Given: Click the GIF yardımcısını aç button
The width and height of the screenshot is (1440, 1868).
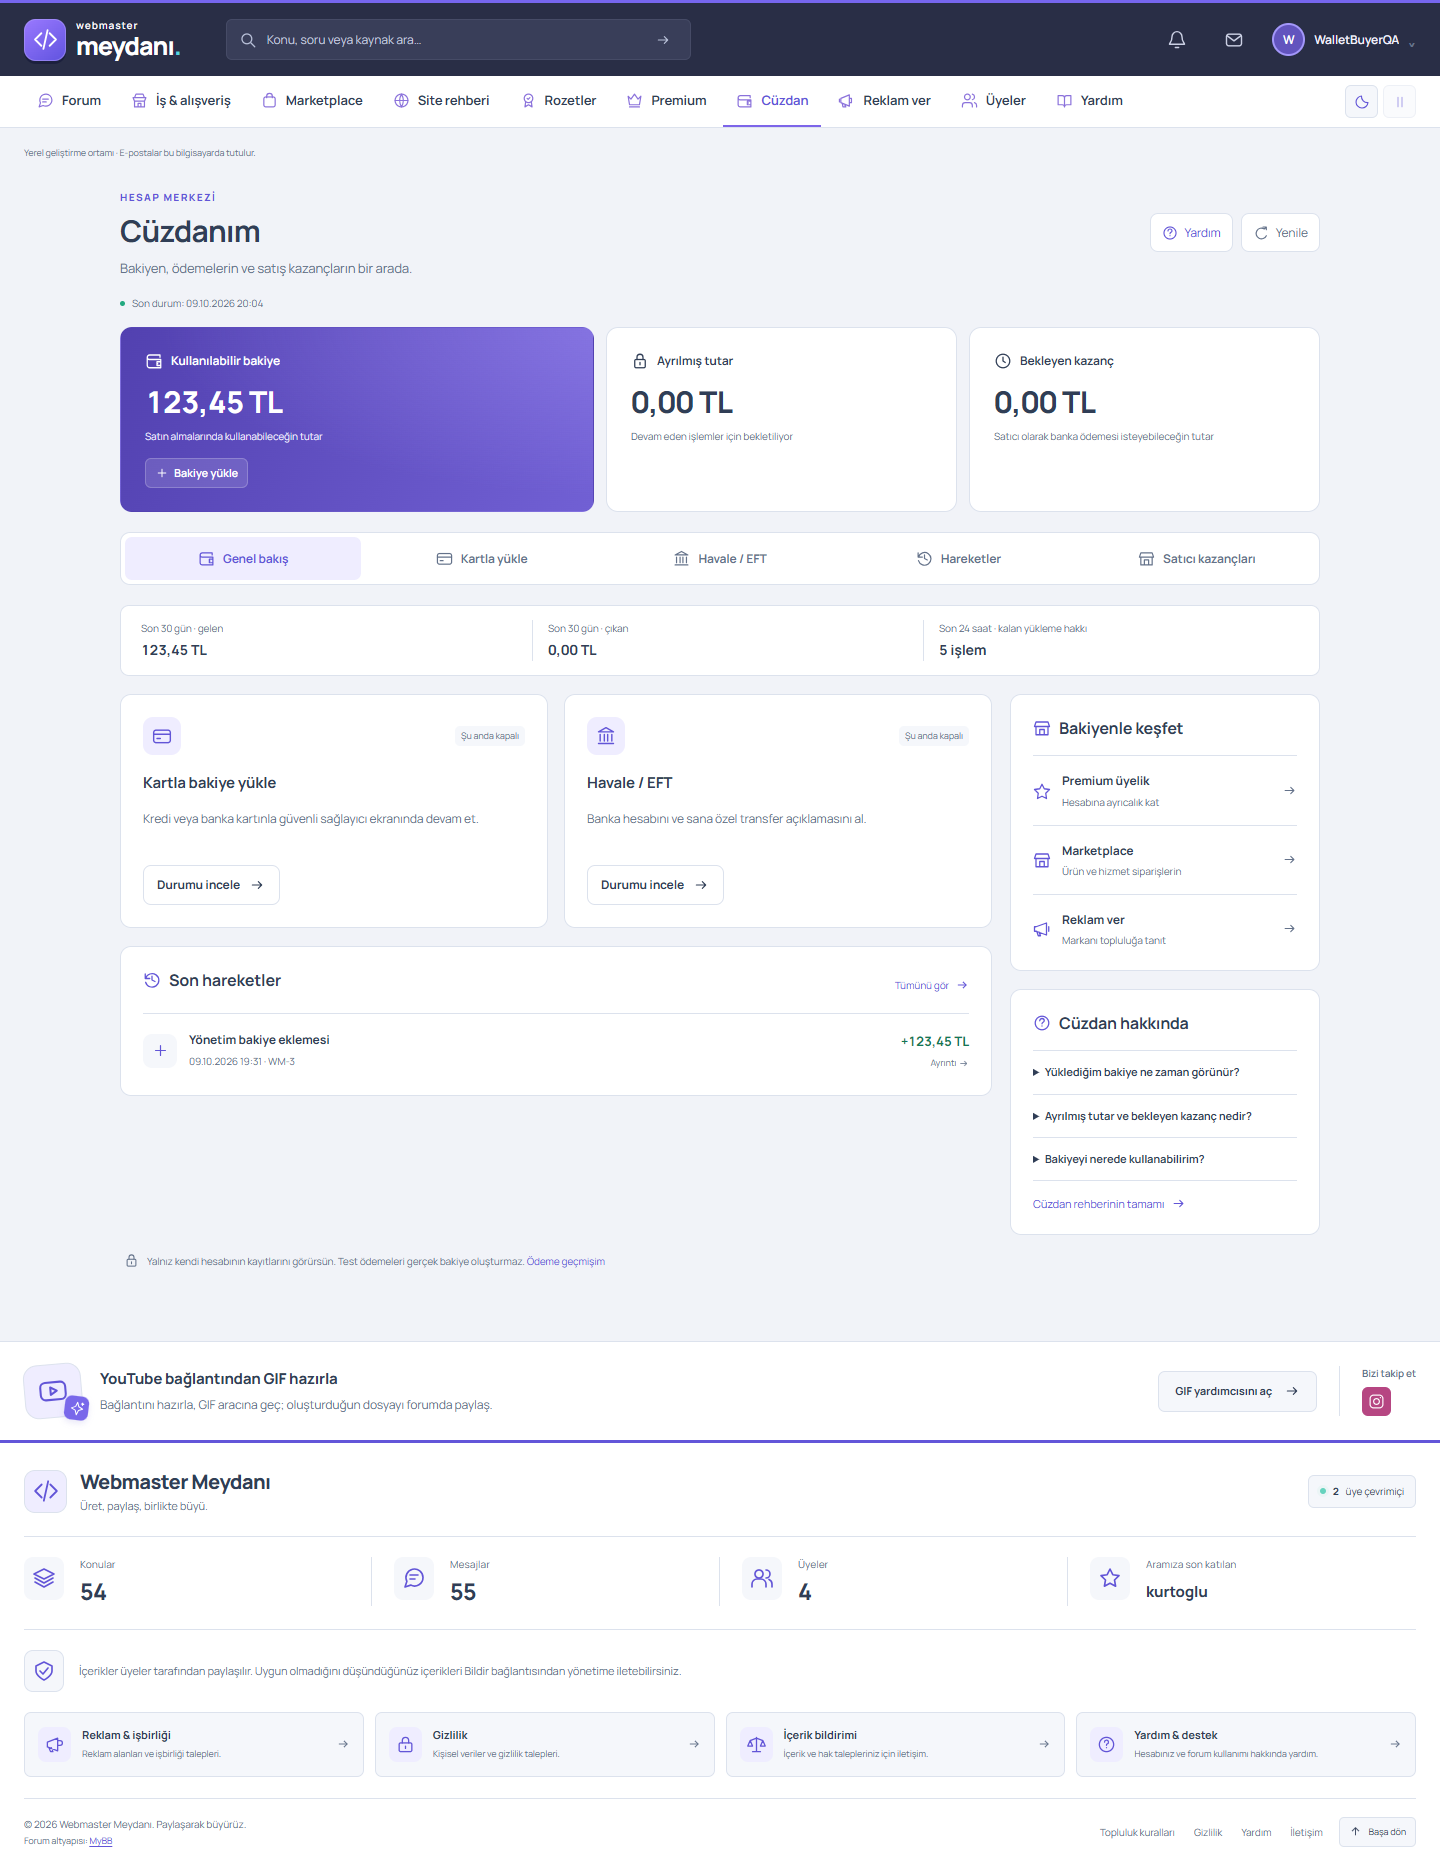Looking at the screenshot, I should (1237, 1391).
